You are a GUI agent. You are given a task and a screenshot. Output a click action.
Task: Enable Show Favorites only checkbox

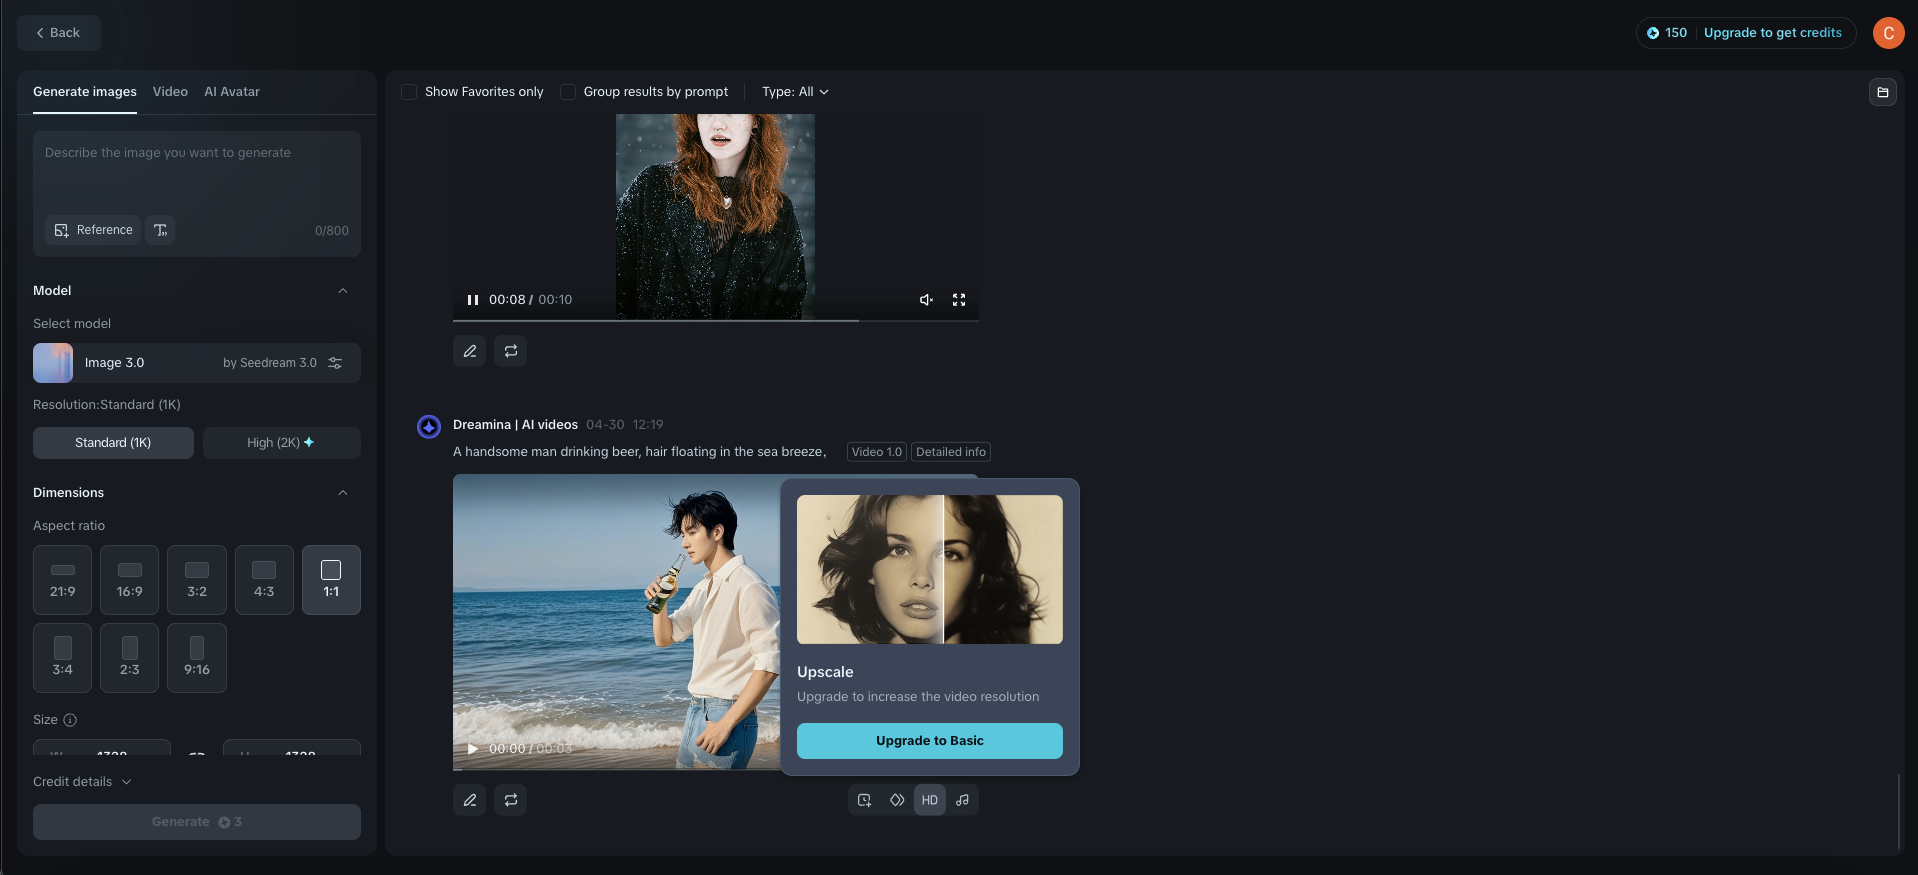pos(409,92)
